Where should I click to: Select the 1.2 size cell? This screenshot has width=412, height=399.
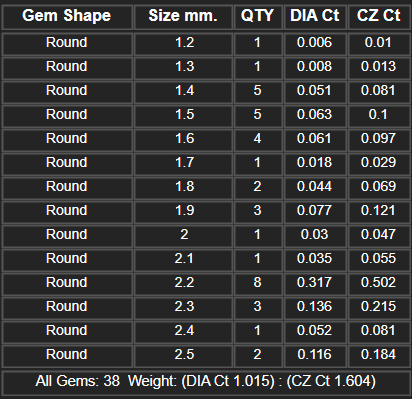pos(183,43)
